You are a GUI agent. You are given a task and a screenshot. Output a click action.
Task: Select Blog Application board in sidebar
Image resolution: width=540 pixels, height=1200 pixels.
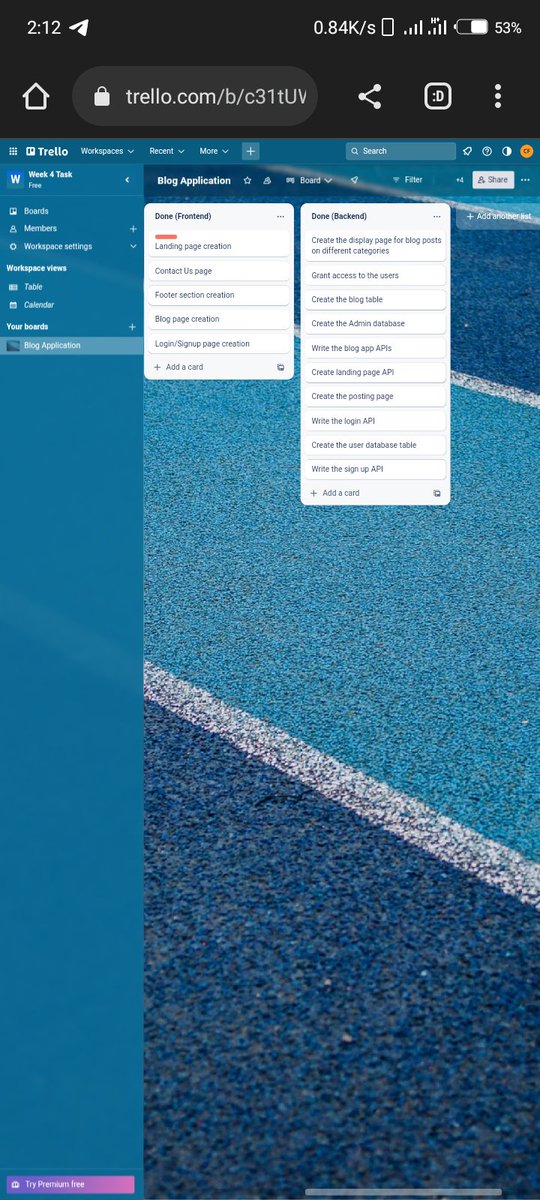72,346
